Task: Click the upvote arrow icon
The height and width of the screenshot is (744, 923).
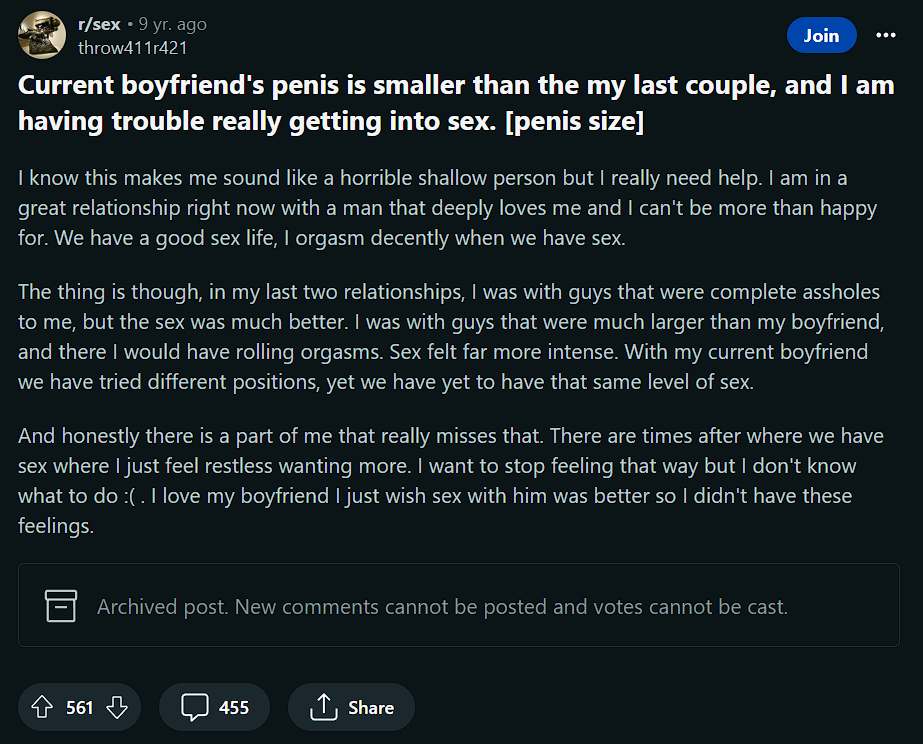Action: point(42,707)
